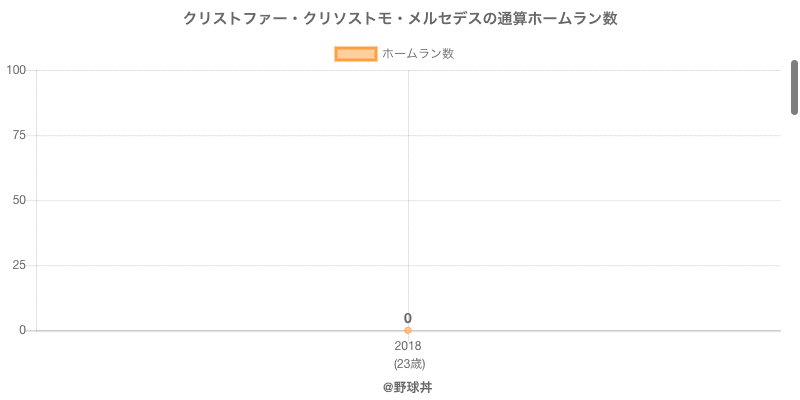Select the 25 y-axis tick label
Image resolution: width=800 pixels, height=400 pixels.
(x=19, y=265)
